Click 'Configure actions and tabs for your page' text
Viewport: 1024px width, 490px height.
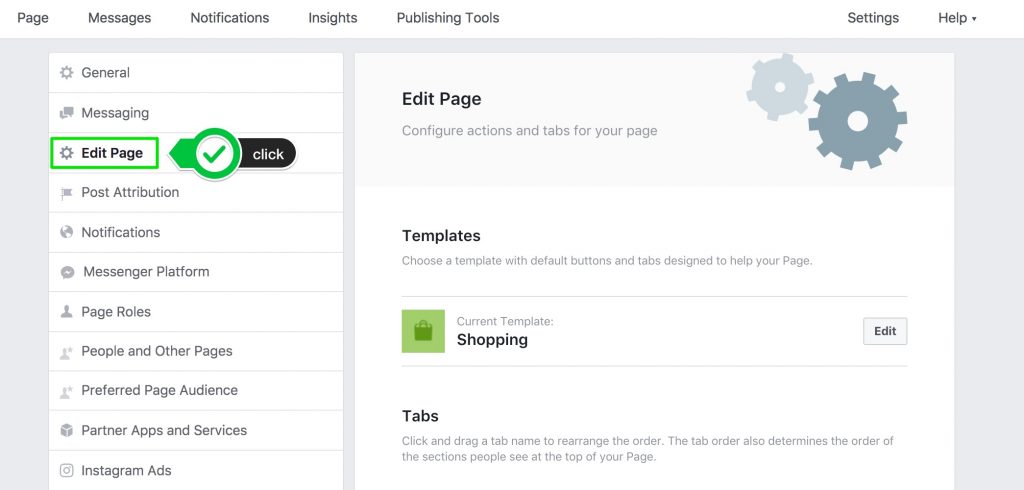click(530, 131)
